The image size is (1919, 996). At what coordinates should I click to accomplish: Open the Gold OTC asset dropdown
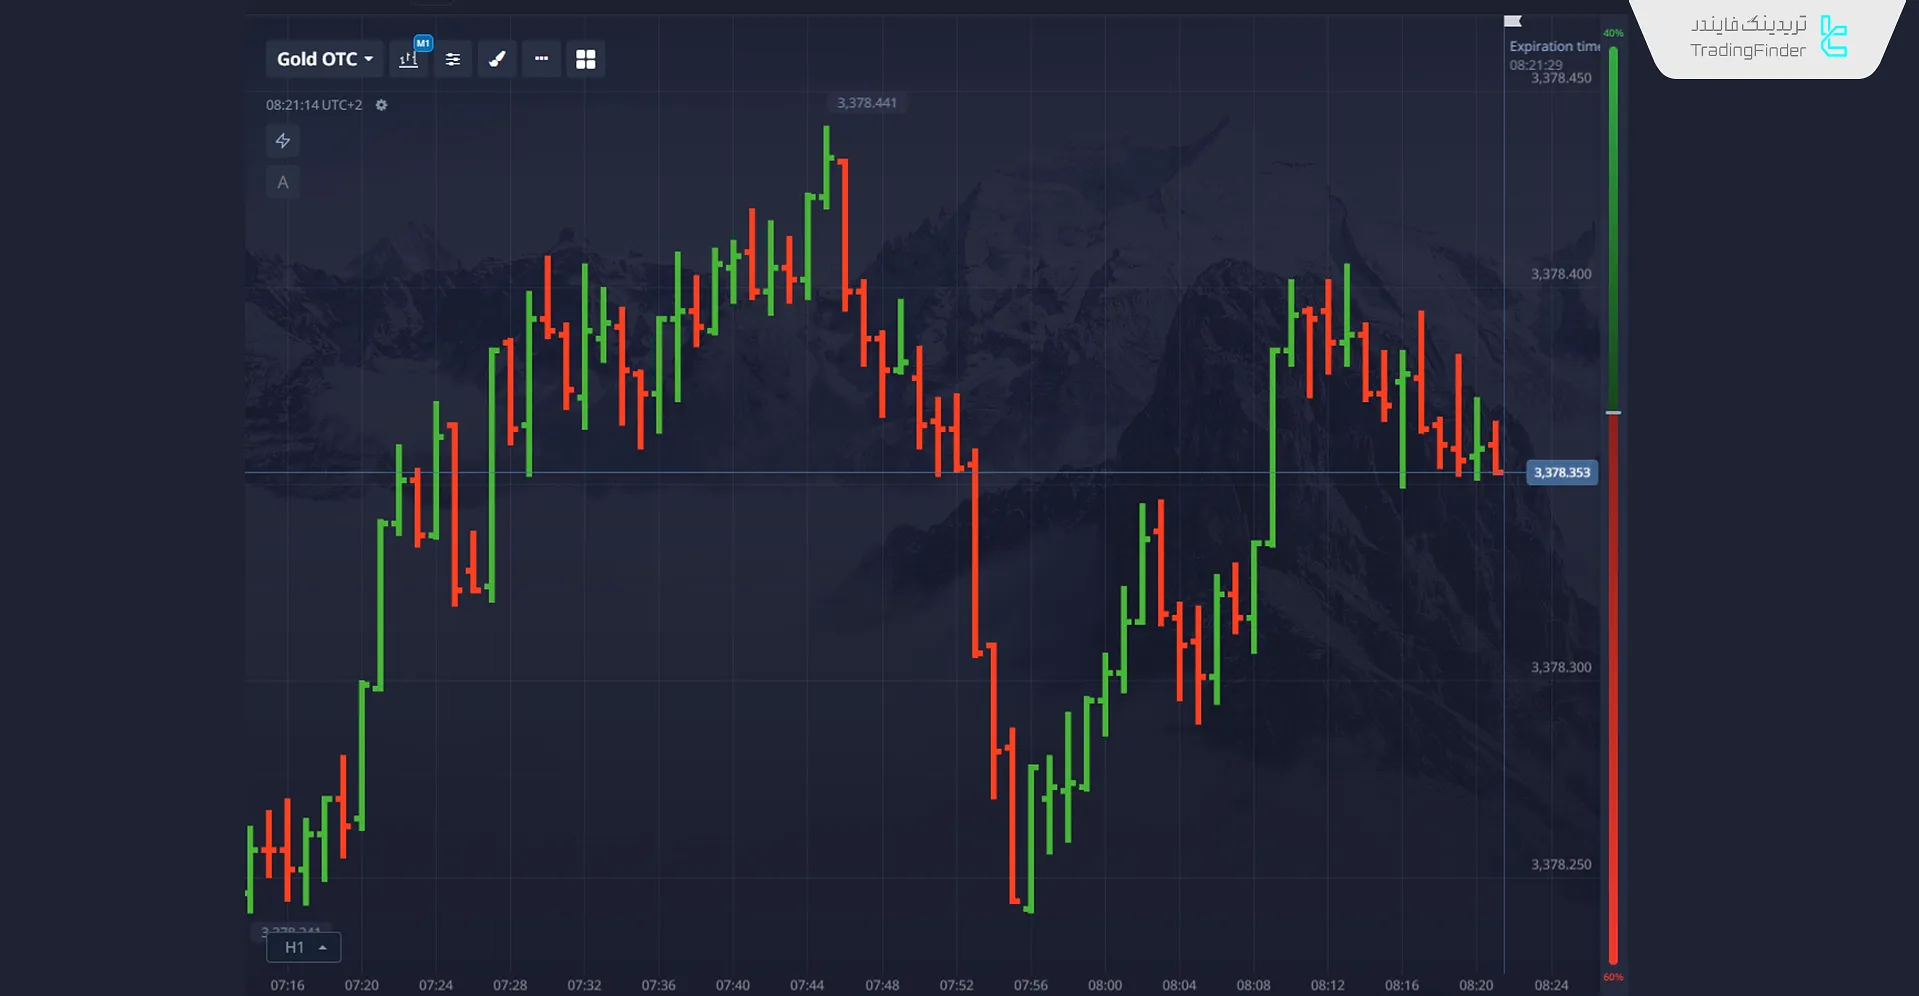click(x=325, y=60)
